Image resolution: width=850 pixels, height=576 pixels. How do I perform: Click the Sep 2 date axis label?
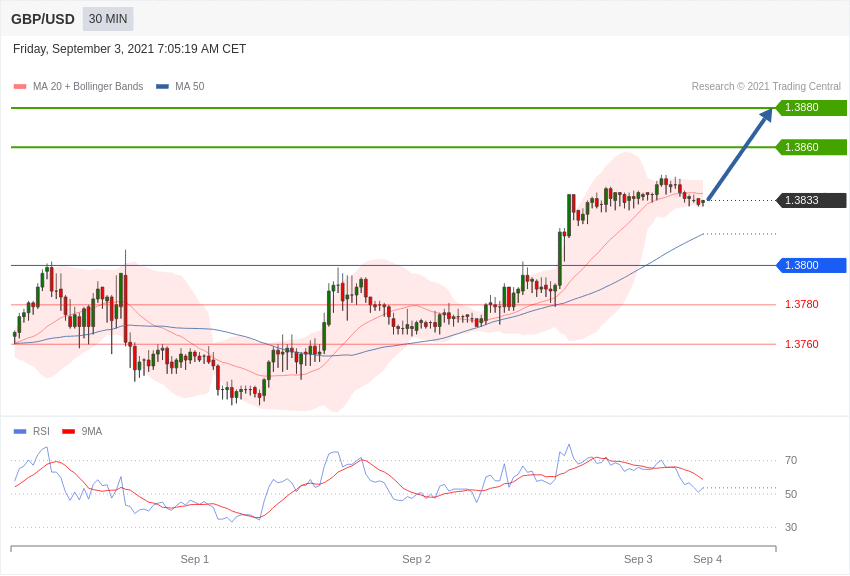tap(416, 559)
